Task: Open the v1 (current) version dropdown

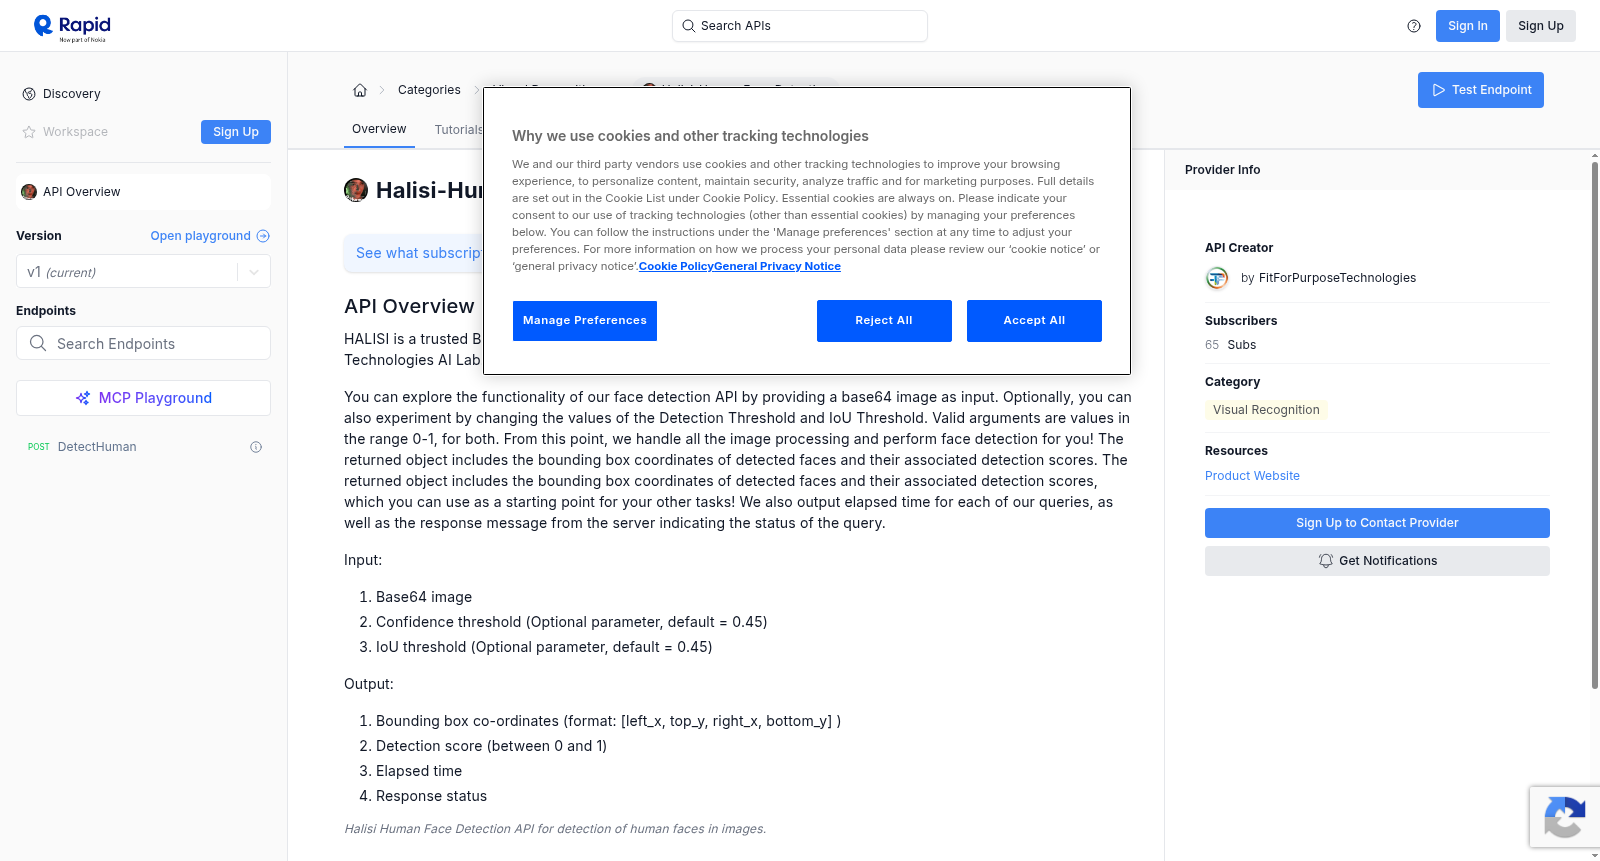Action: pyautogui.click(x=143, y=272)
